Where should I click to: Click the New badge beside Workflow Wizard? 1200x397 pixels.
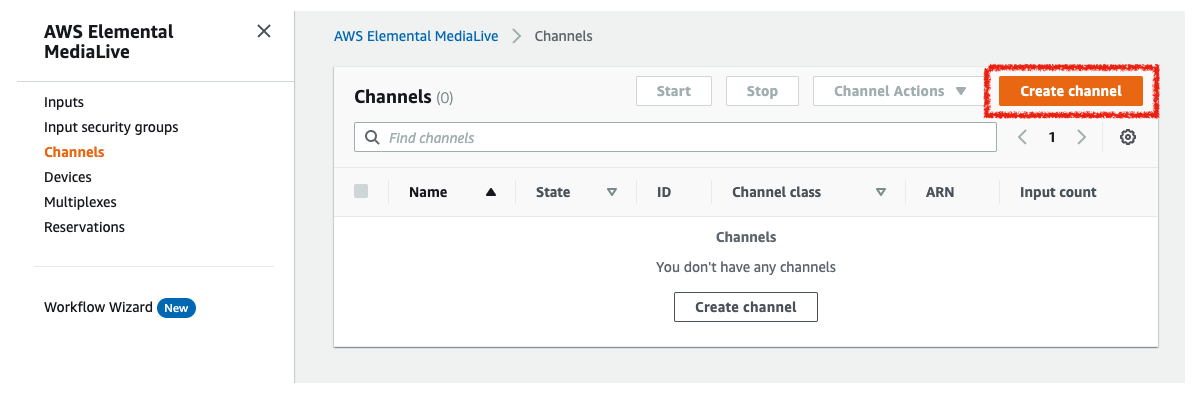pos(176,308)
